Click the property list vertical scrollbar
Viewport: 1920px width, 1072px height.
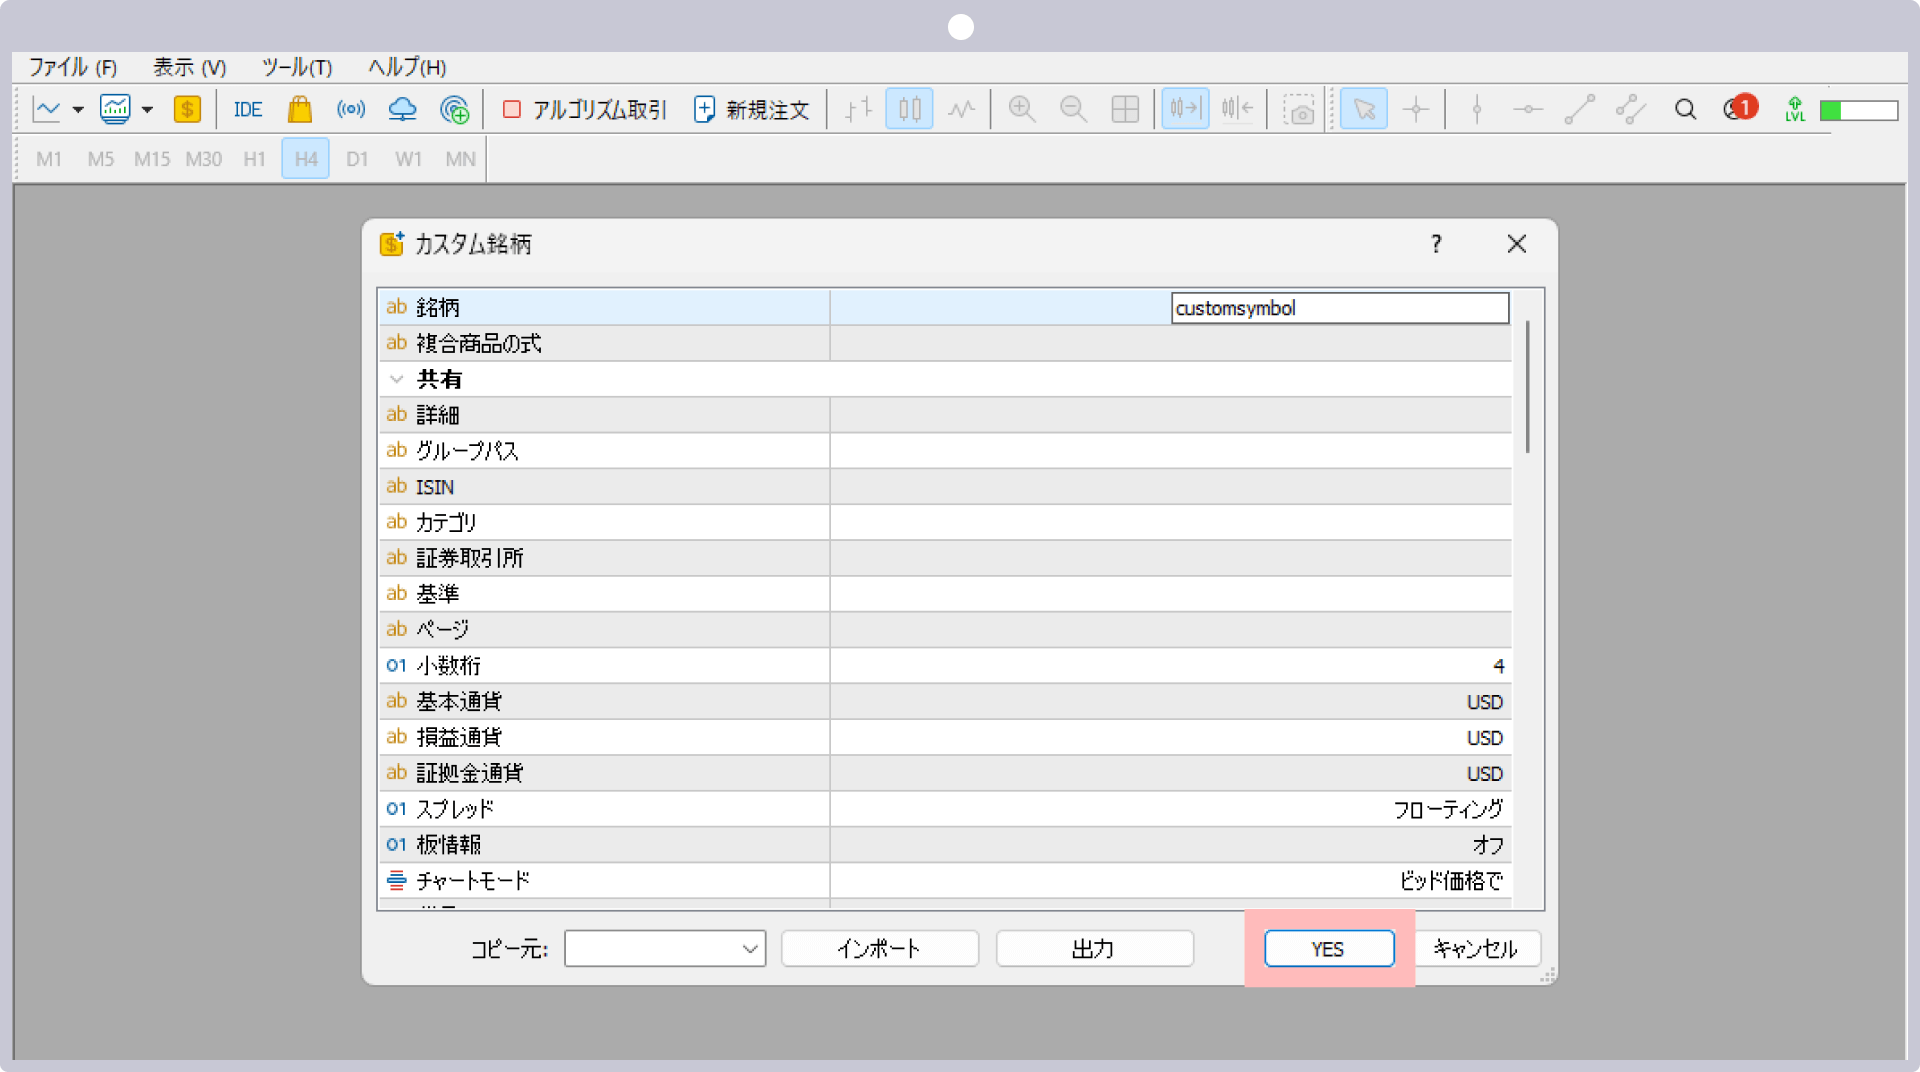tap(1527, 386)
